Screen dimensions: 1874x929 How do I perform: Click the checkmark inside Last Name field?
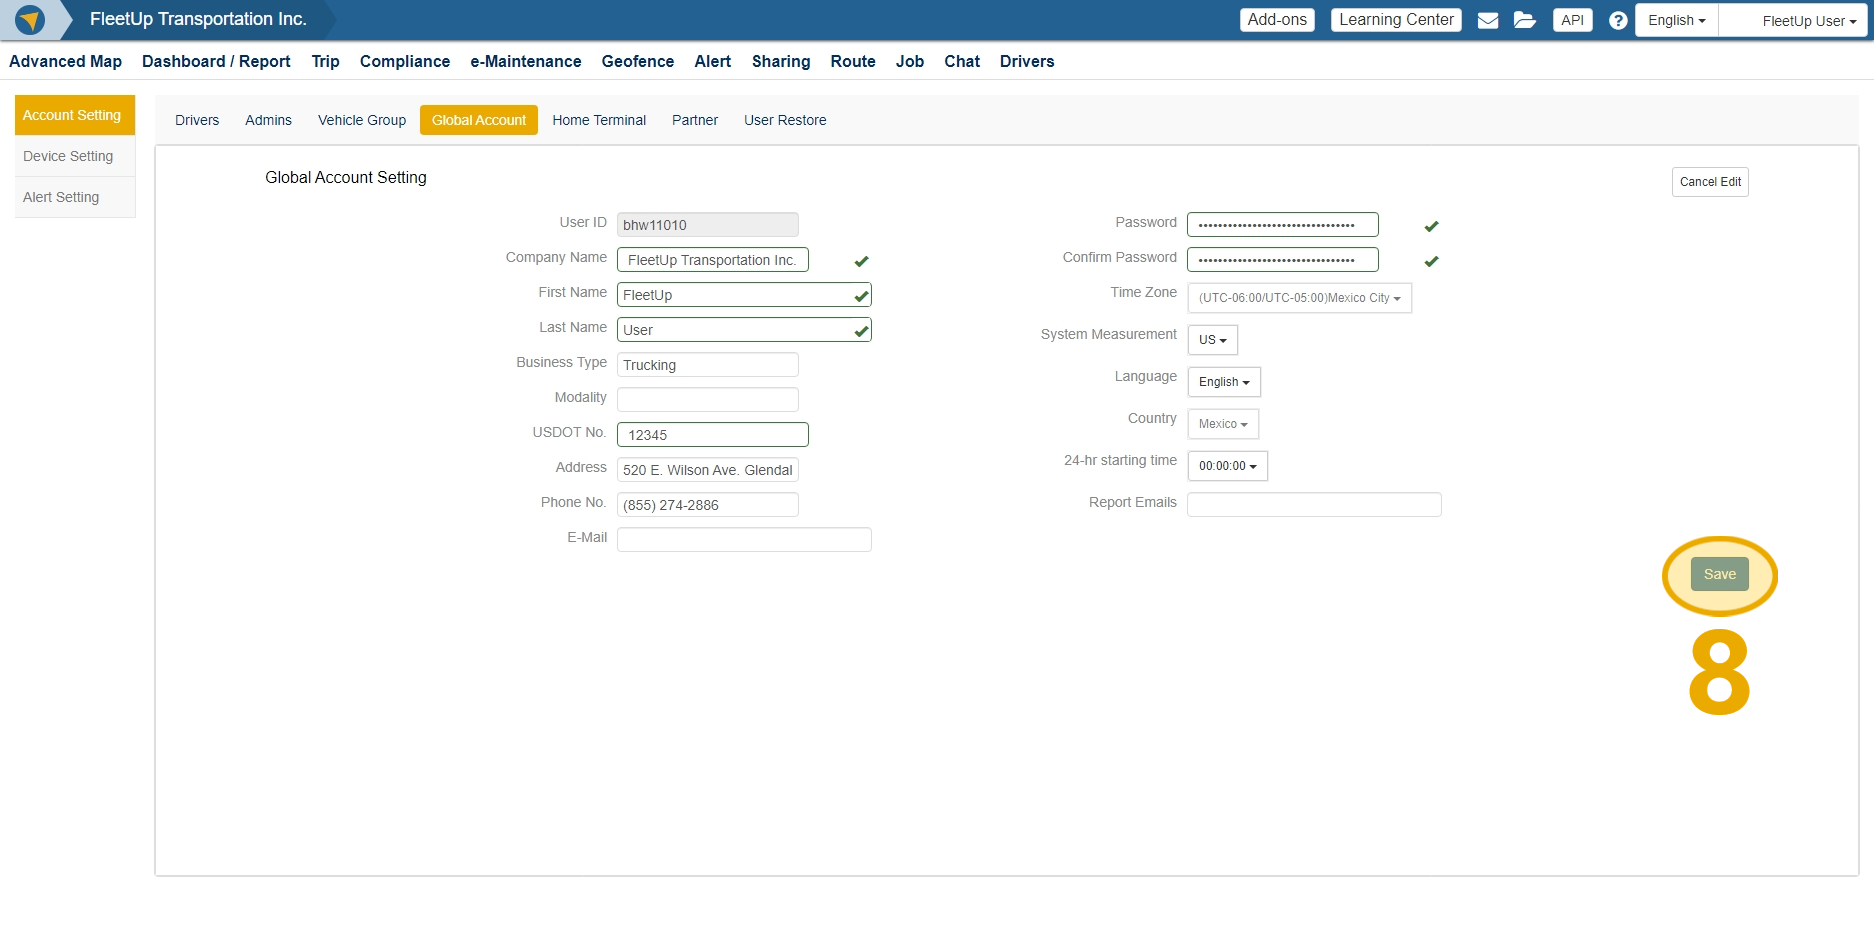click(861, 331)
